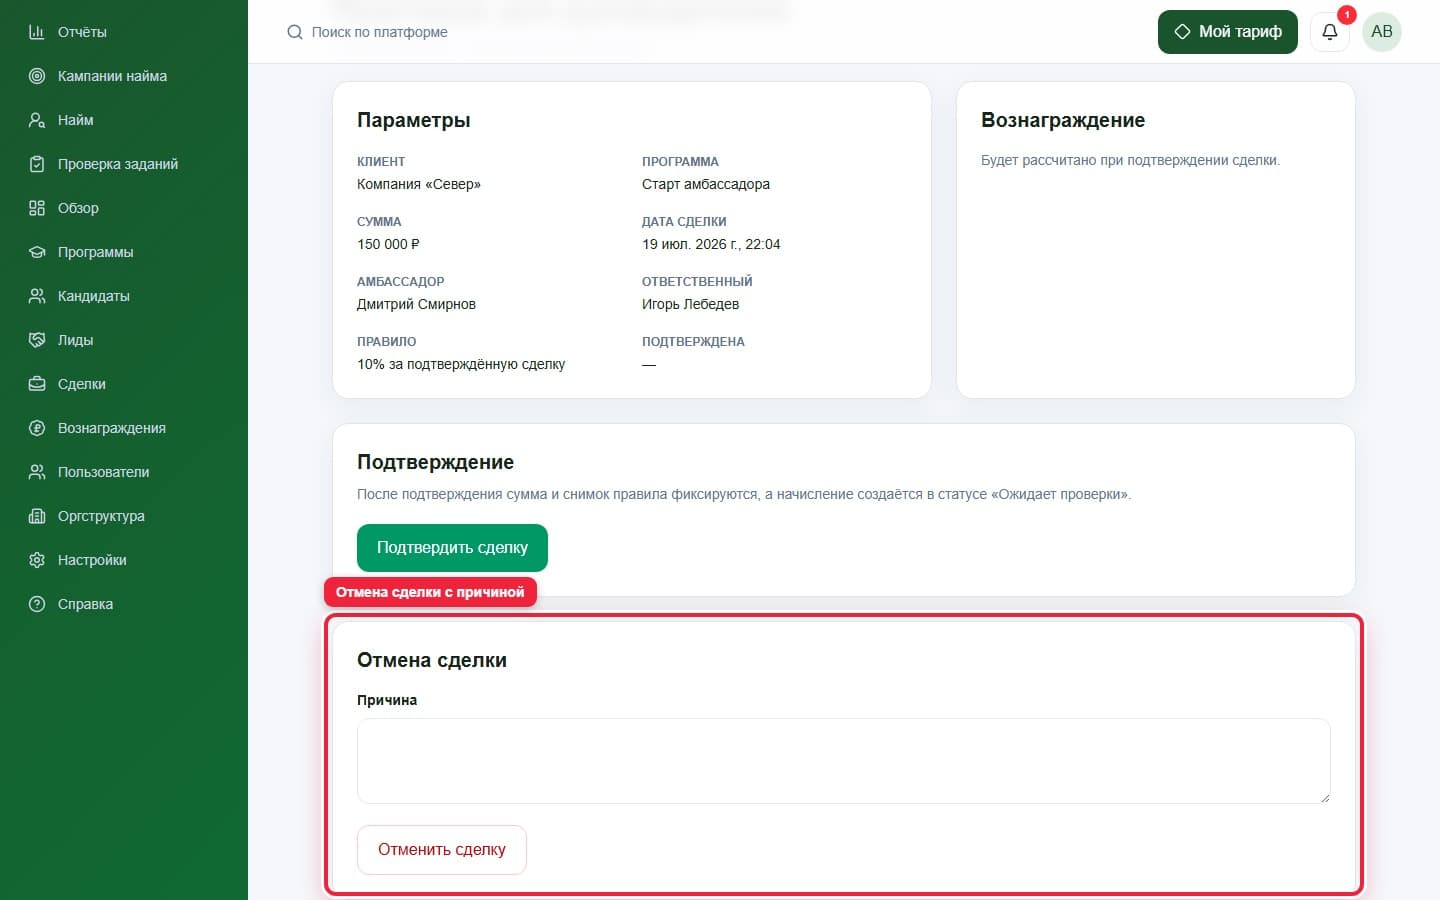1440x900 pixels.
Task: Click the Кампании найма target icon
Action: point(37,76)
